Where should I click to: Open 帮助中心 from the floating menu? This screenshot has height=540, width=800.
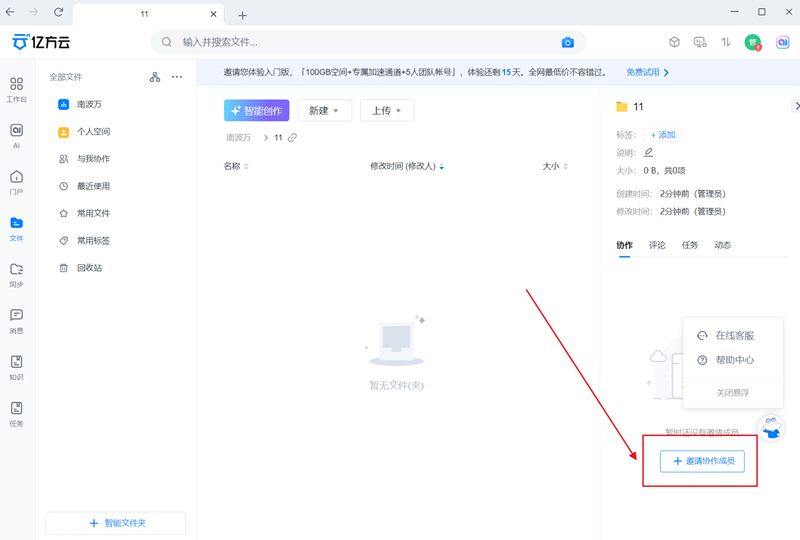(734, 360)
